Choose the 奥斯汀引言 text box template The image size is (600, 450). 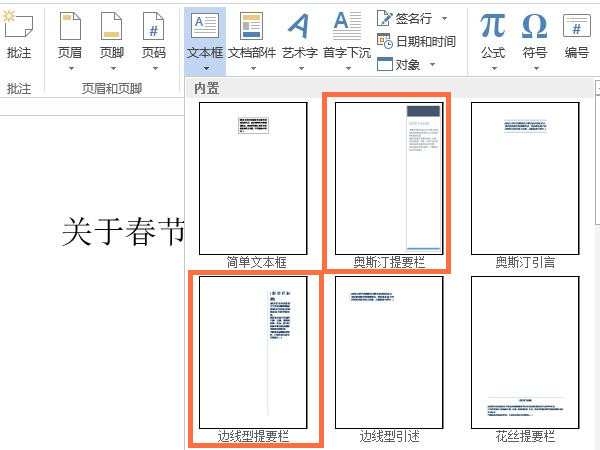[525, 178]
